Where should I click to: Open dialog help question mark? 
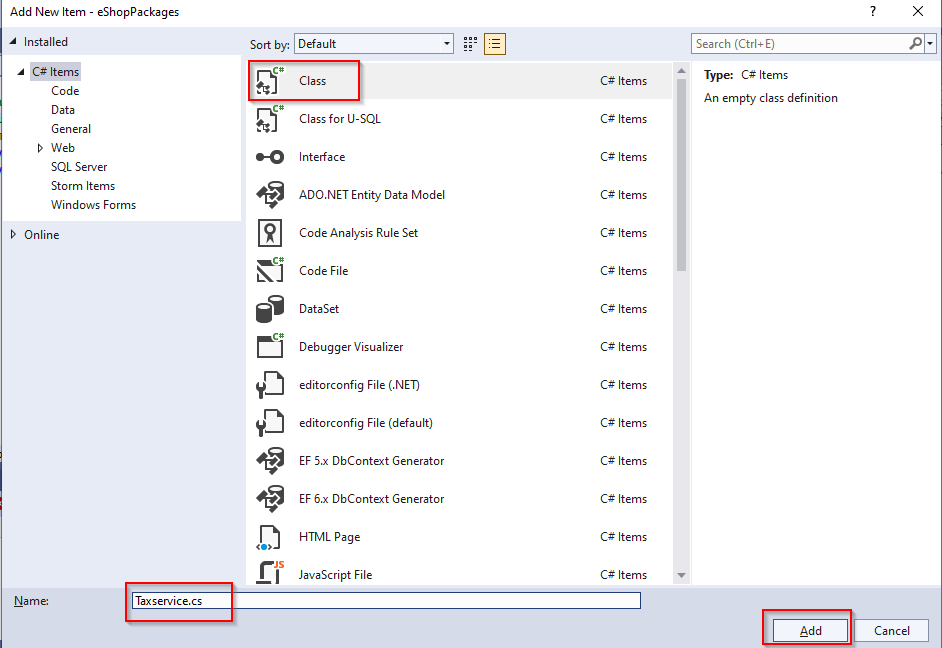(873, 11)
